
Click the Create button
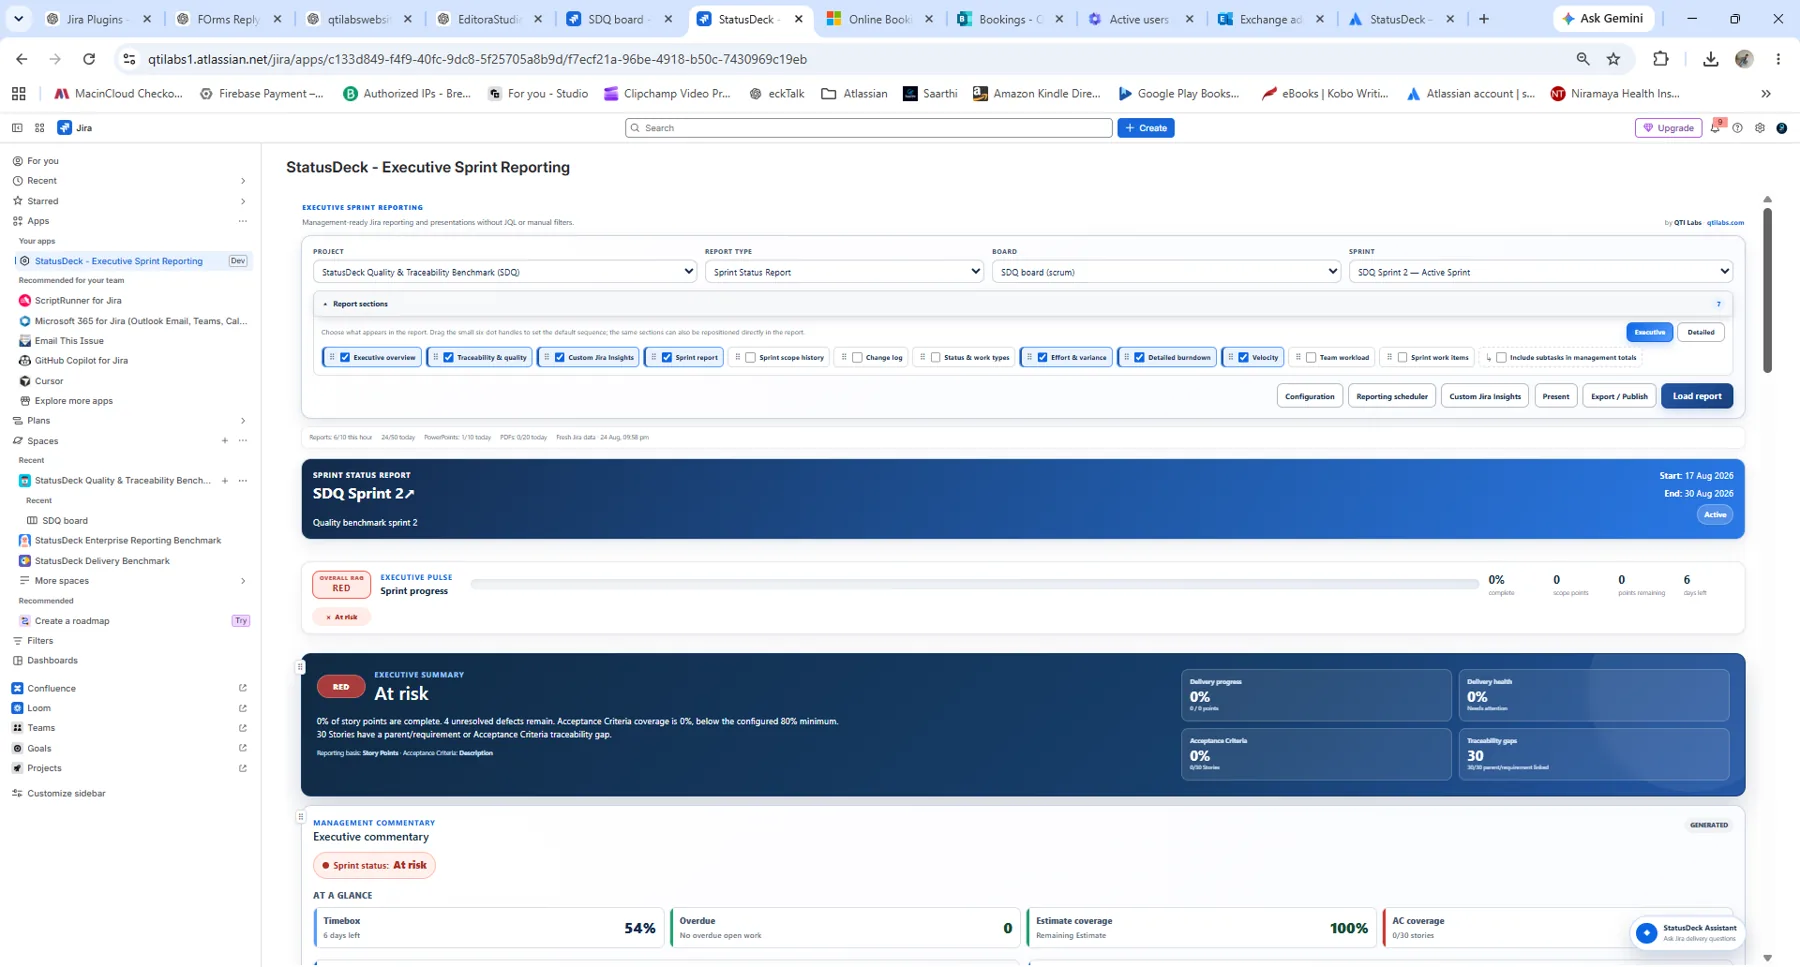tap(1146, 128)
